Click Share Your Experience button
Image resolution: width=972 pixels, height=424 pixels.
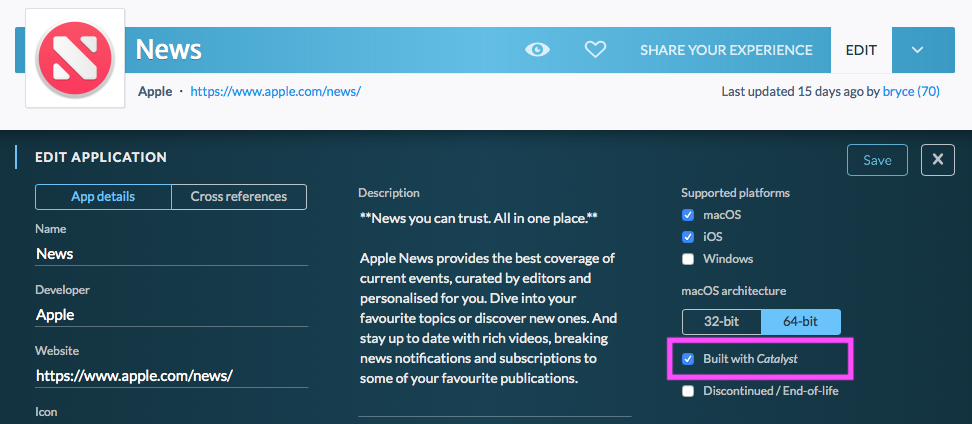[x=726, y=50]
